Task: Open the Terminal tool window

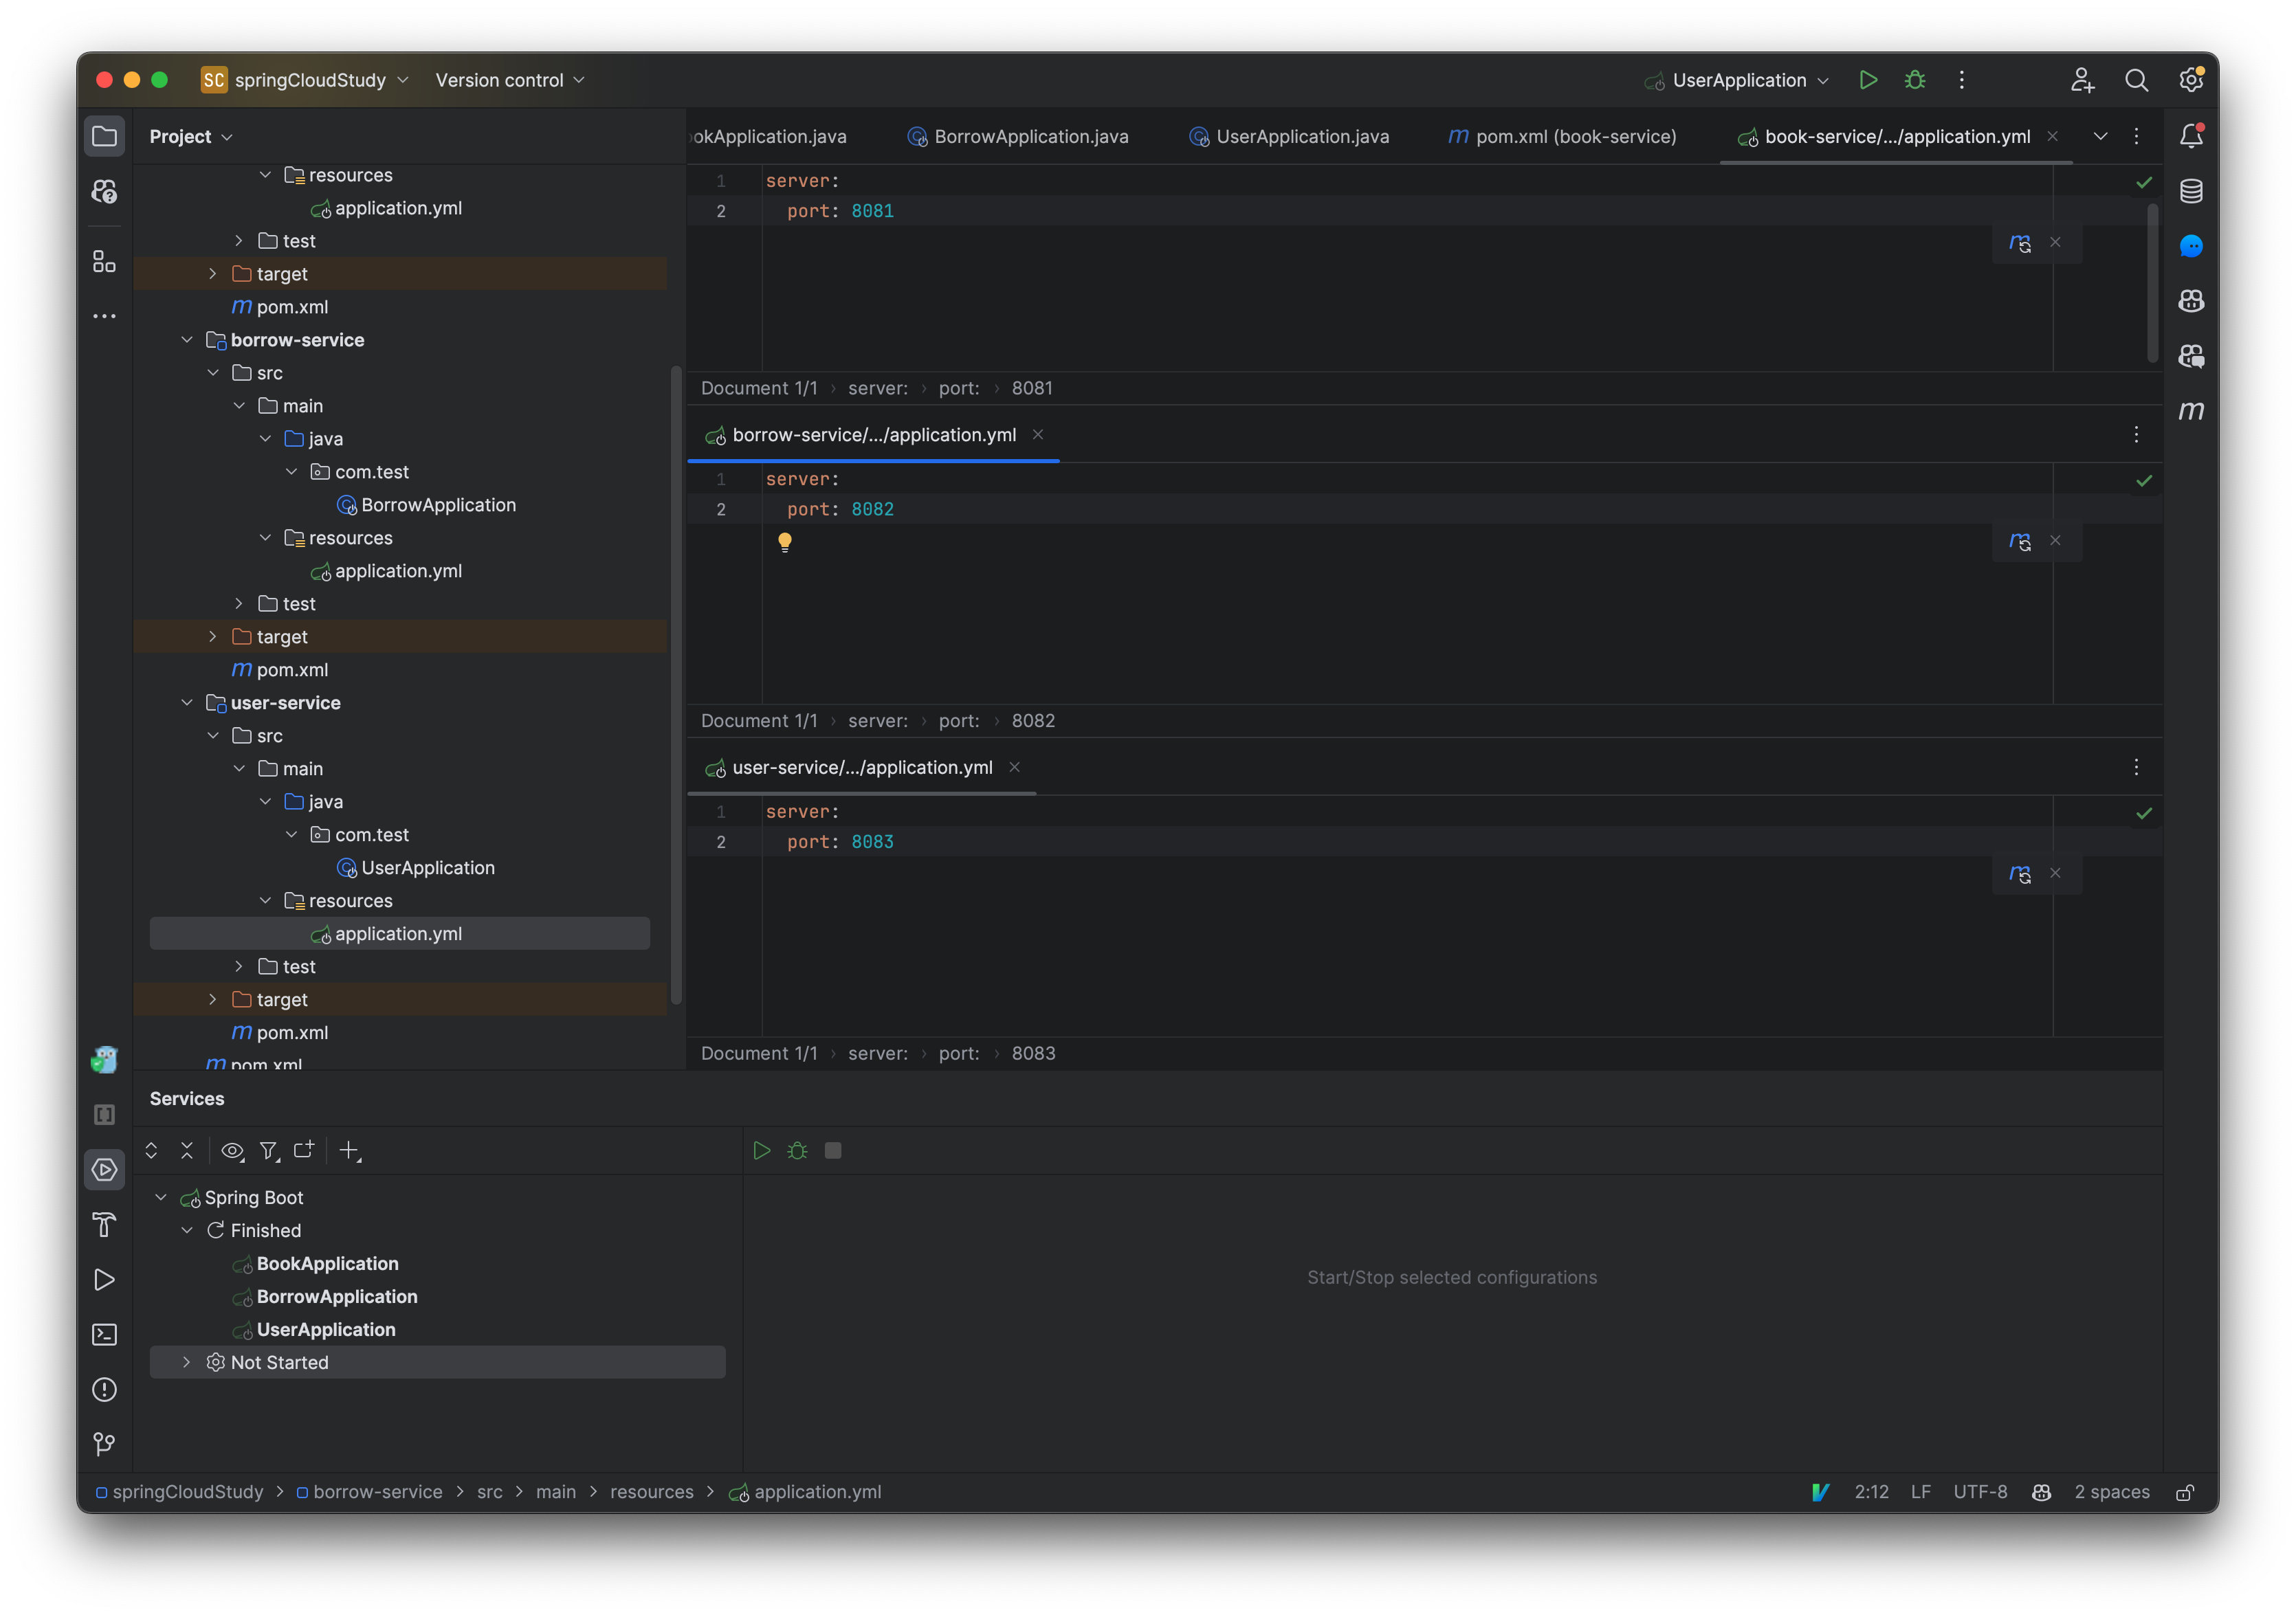Action: 104,1334
